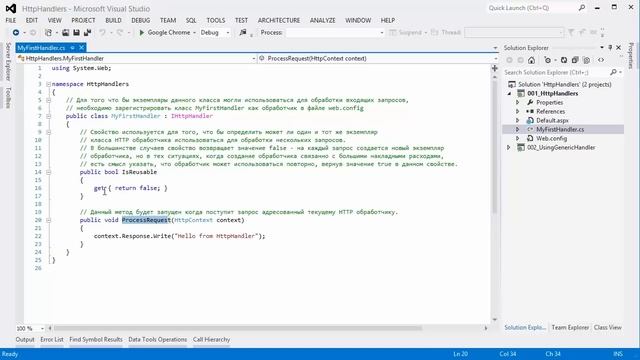Click the Find in Files toolbar icon

243,32
